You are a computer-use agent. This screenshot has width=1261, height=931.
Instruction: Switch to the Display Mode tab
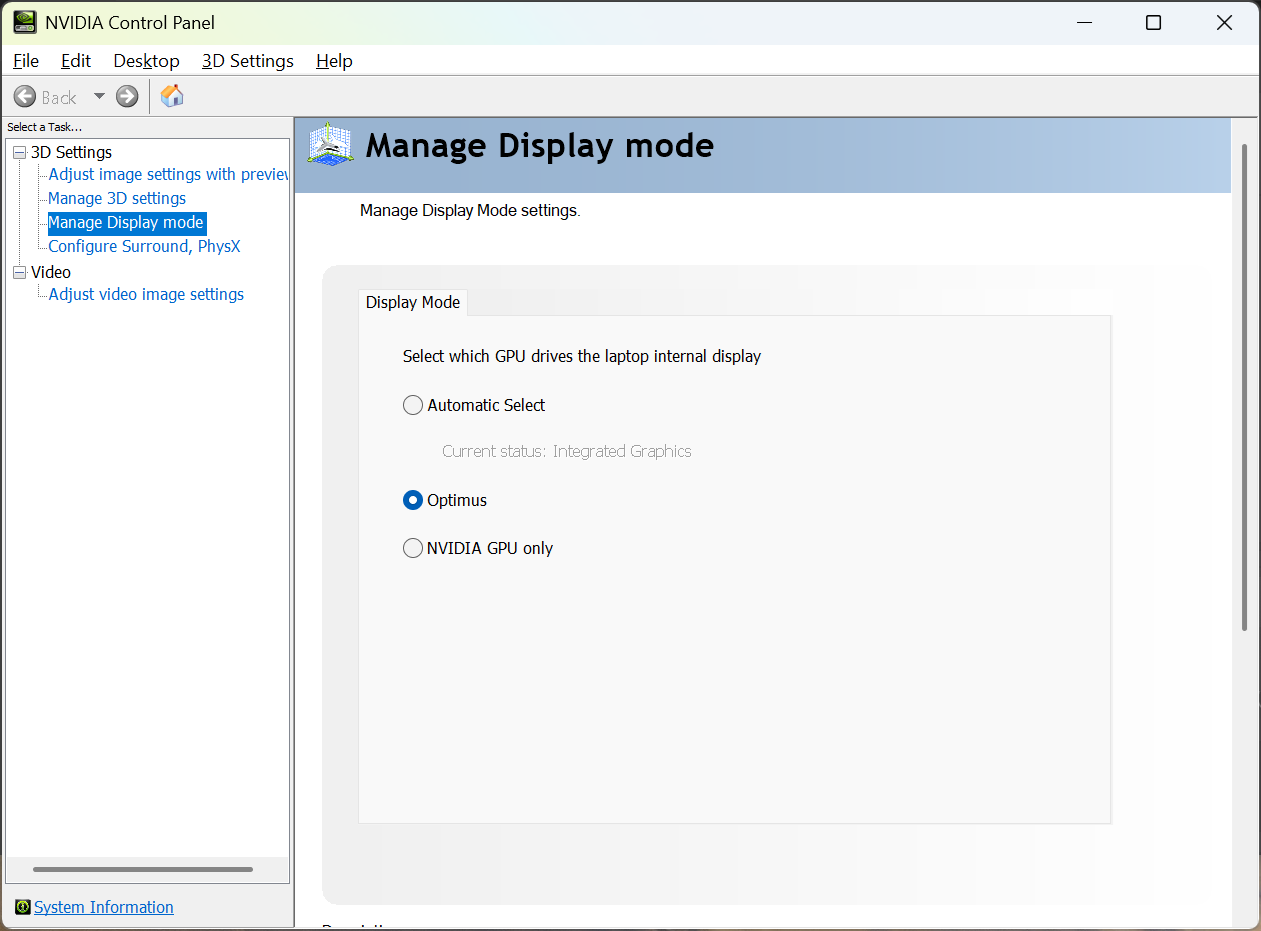(x=413, y=302)
